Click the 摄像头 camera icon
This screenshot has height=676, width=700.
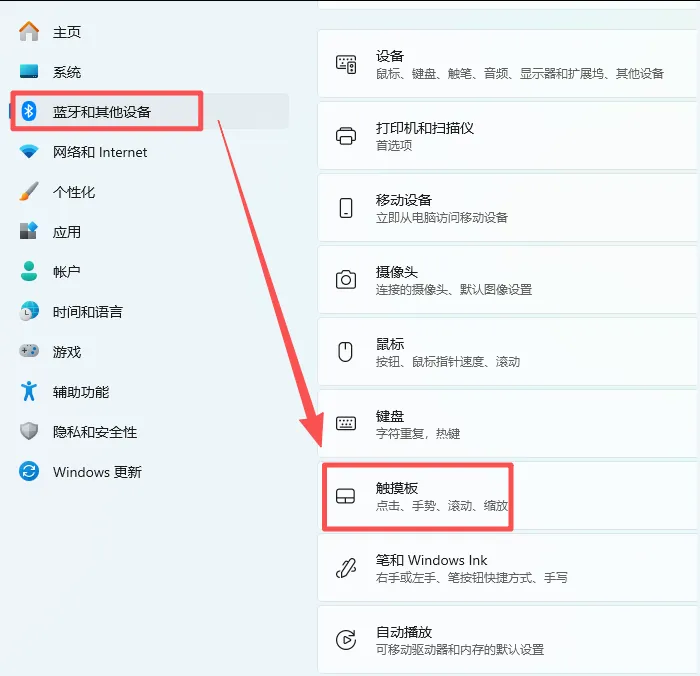pyautogui.click(x=346, y=280)
